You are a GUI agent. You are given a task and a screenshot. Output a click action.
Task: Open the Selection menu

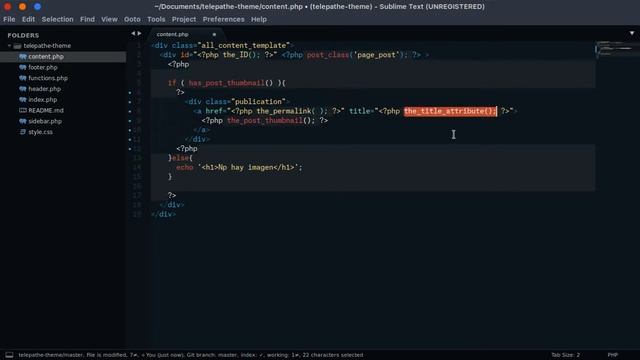click(x=58, y=19)
